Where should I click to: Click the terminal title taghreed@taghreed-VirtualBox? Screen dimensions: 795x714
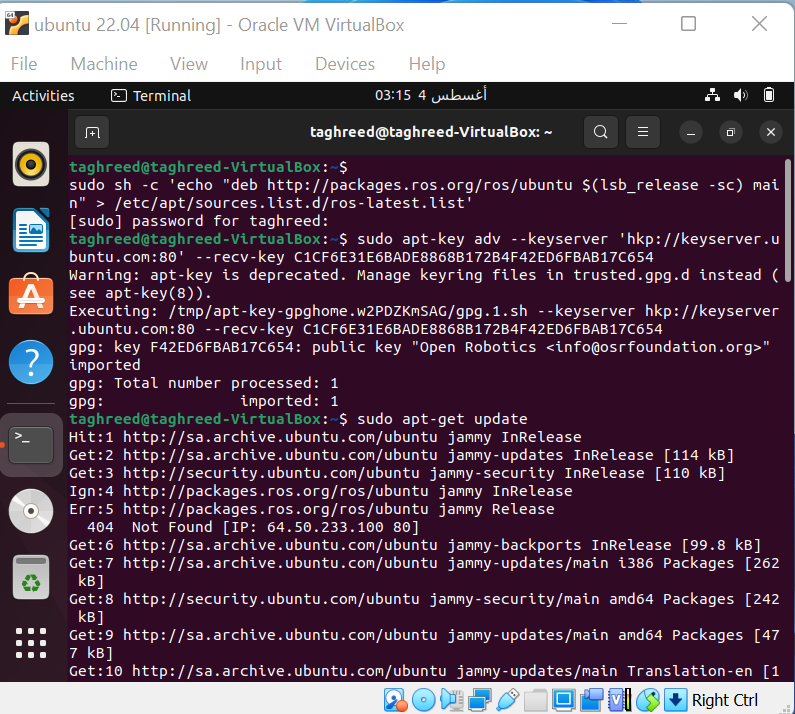[430, 132]
